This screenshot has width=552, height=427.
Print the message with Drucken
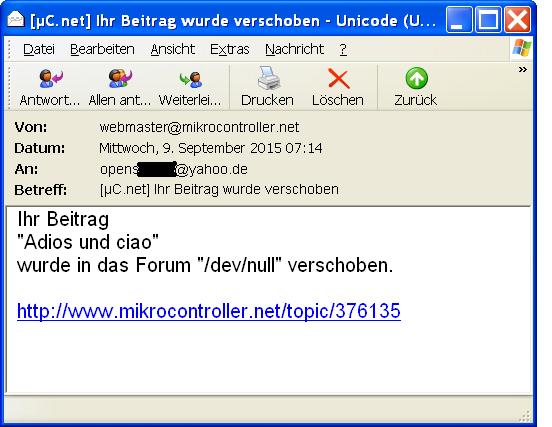[x=268, y=87]
